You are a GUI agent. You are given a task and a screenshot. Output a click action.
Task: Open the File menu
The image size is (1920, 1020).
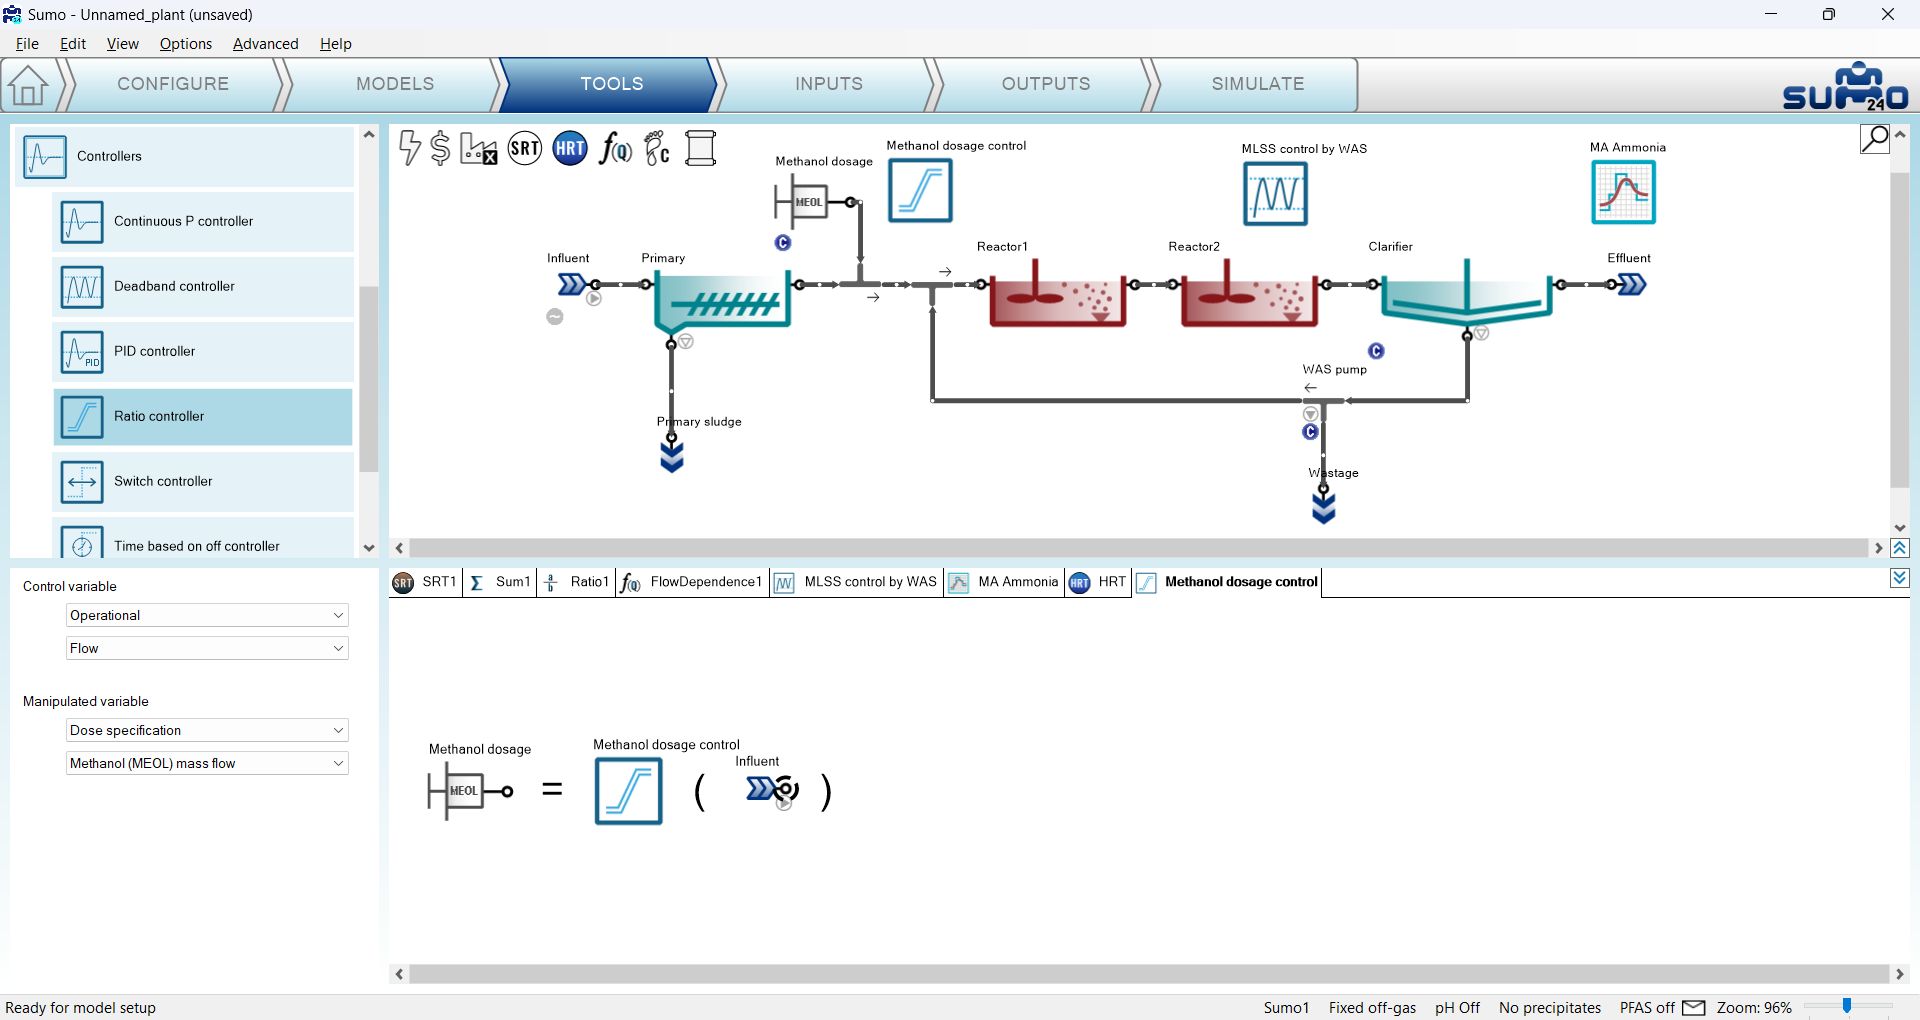28,44
